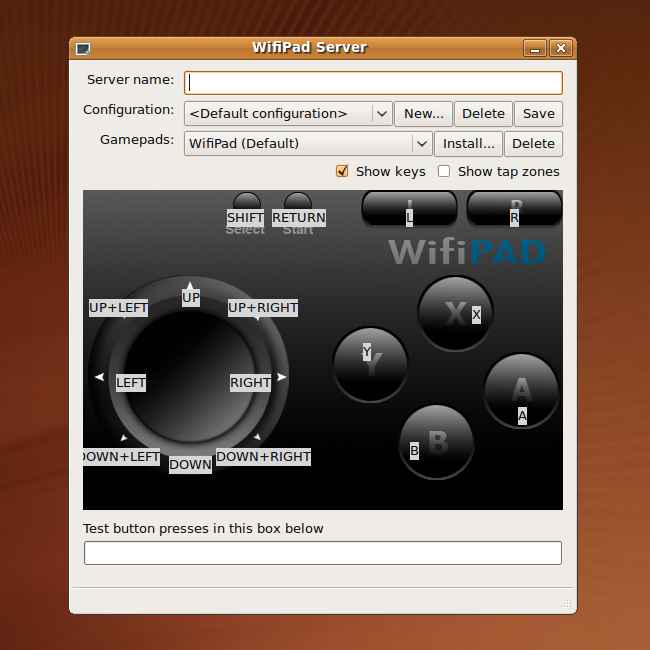Open the Configuration dropdown
Viewport: 650px width, 650px height.
coord(288,114)
